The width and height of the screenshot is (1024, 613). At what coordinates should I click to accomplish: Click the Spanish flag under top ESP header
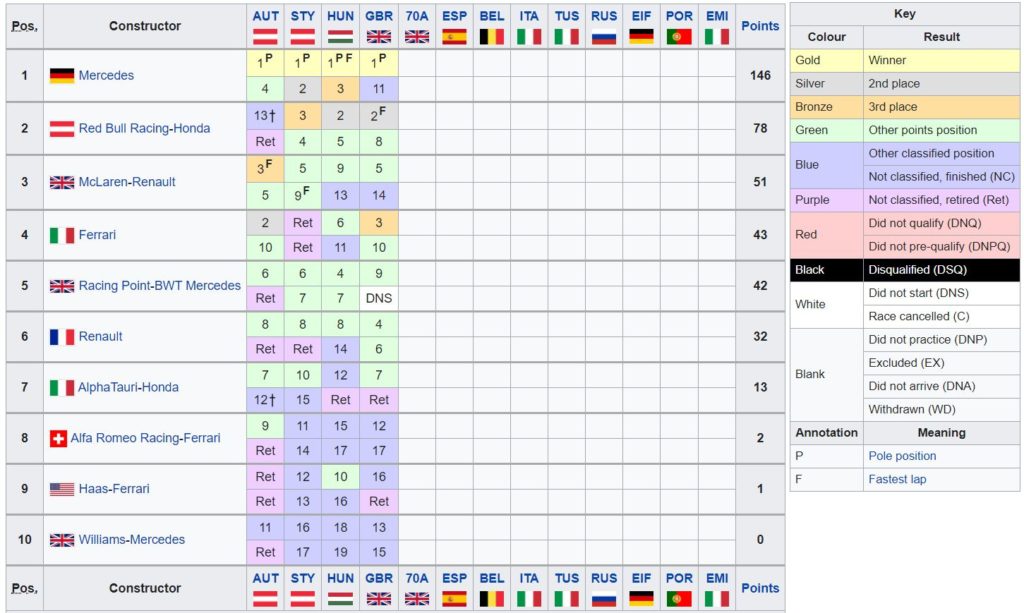pyautogui.click(x=454, y=37)
